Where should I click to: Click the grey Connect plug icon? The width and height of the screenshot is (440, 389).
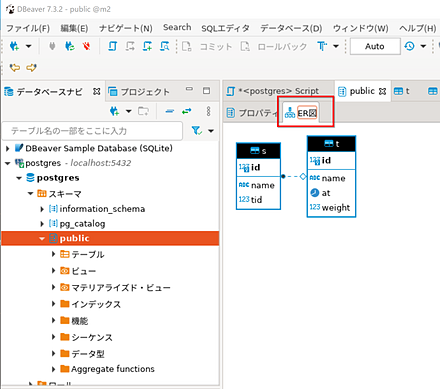(x=52, y=46)
